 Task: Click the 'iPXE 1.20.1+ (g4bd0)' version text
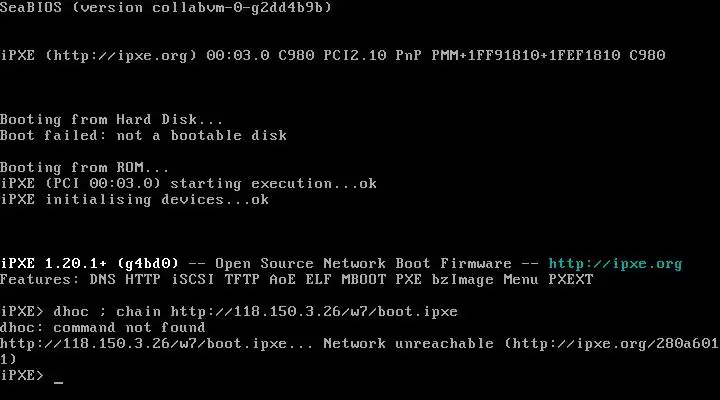[x=90, y=264]
